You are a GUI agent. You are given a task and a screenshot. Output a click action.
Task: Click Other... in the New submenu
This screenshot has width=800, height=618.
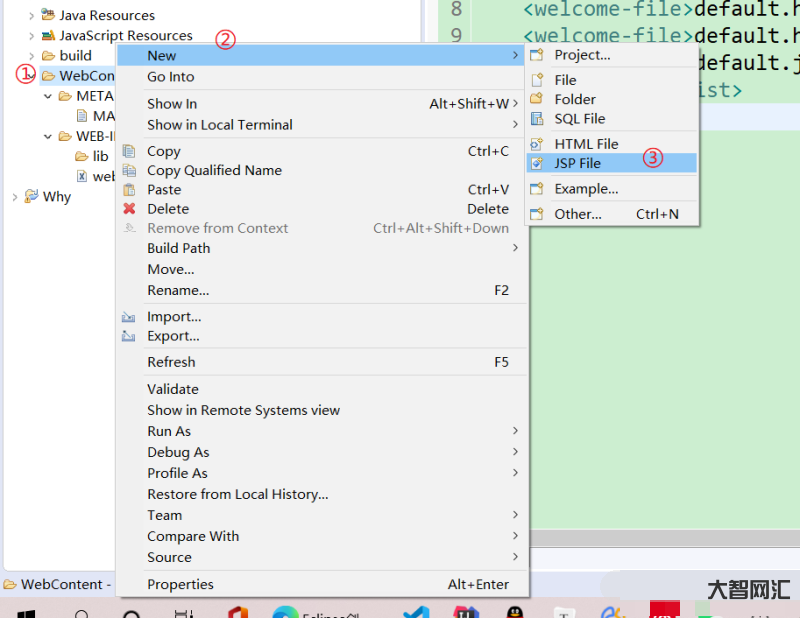tap(578, 214)
